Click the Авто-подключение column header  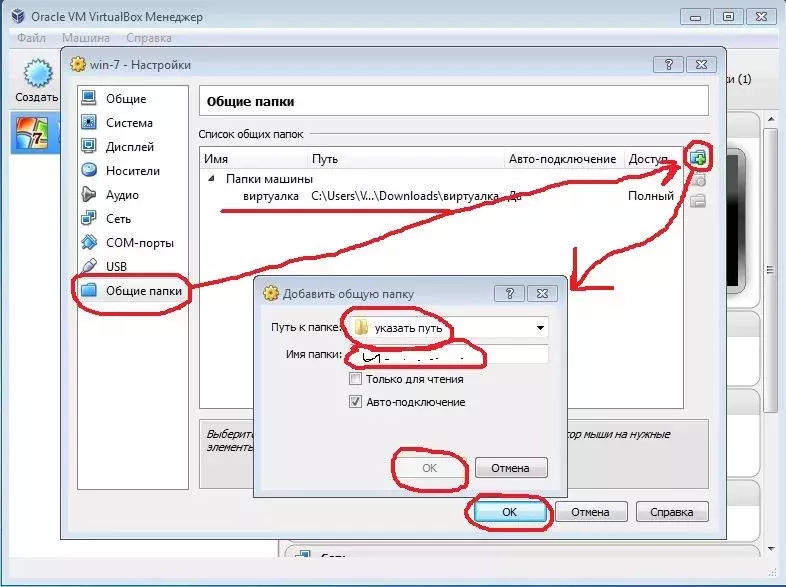click(563, 158)
